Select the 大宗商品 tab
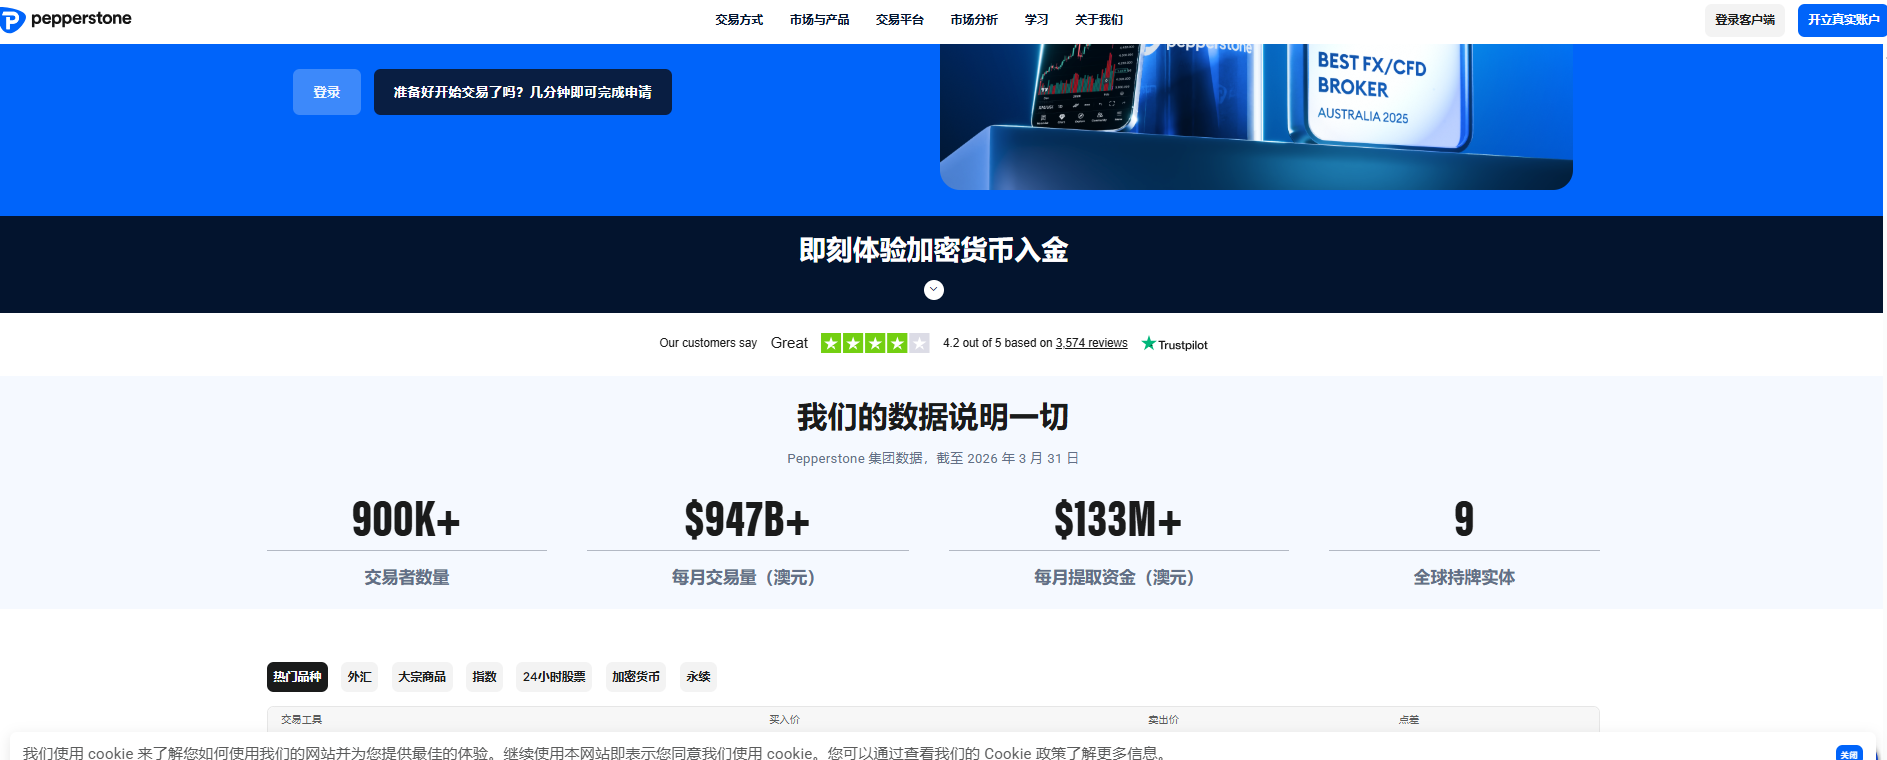This screenshot has height=760, width=1887. click(x=422, y=677)
